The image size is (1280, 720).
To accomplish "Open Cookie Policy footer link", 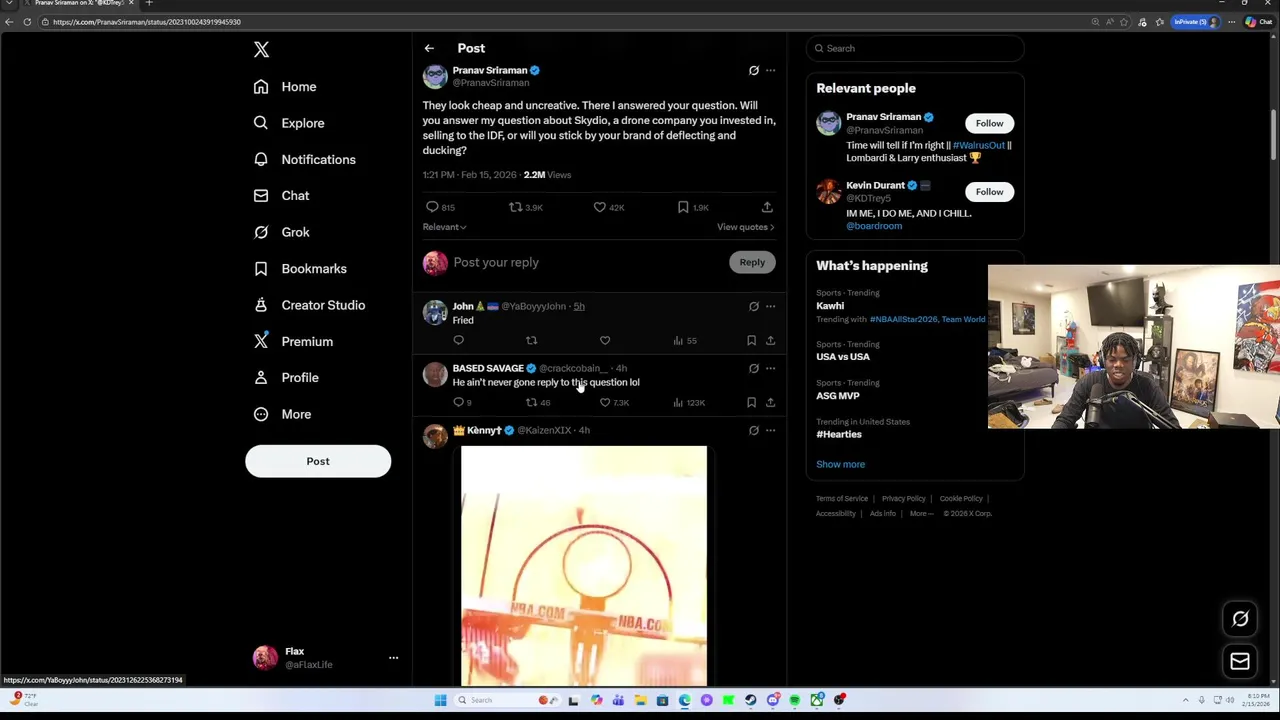I will pos(961,499).
